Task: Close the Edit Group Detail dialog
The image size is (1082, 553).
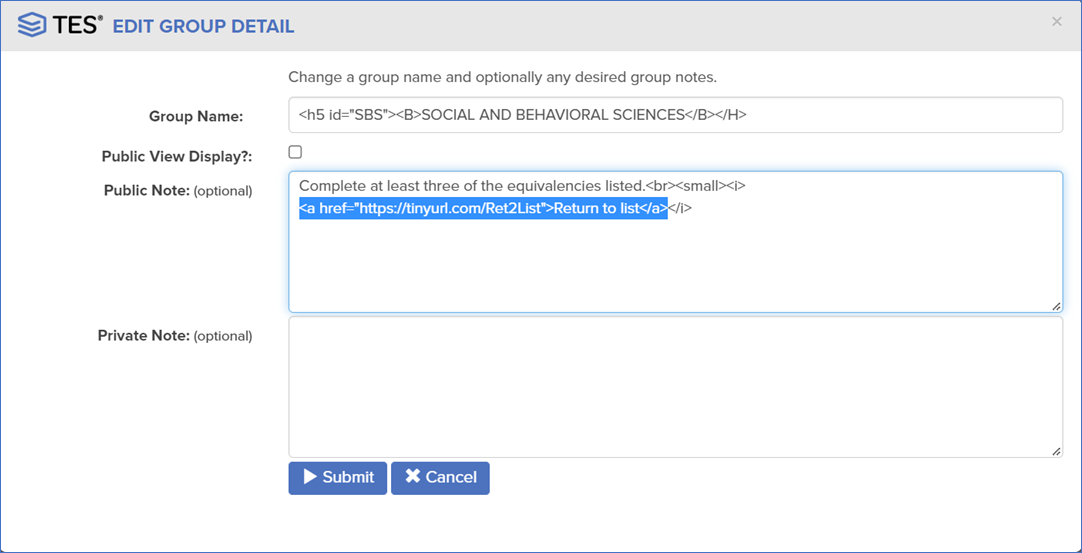Action: click(1057, 21)
